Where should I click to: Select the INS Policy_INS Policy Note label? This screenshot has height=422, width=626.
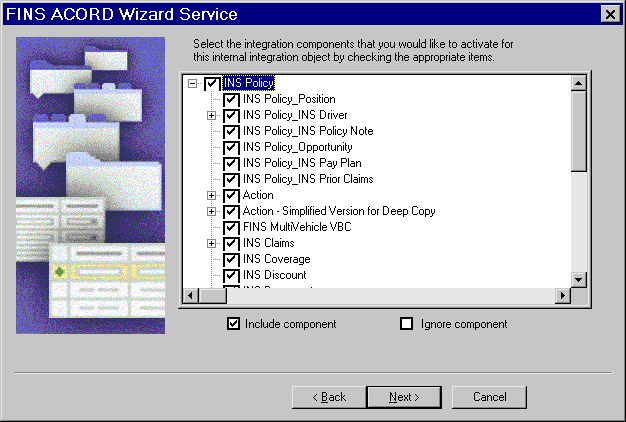308,131
